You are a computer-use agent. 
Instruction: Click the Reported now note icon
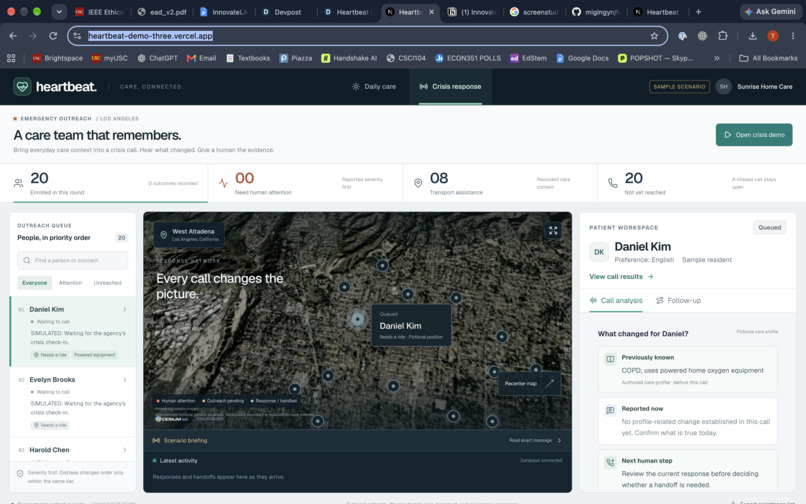(x=610, y=410)
